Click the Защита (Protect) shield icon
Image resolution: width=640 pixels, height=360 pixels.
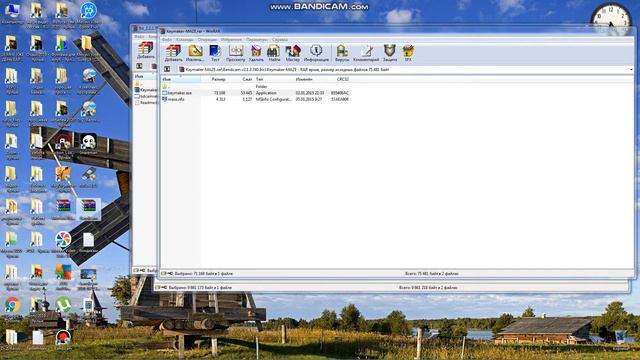pos(390,53)
